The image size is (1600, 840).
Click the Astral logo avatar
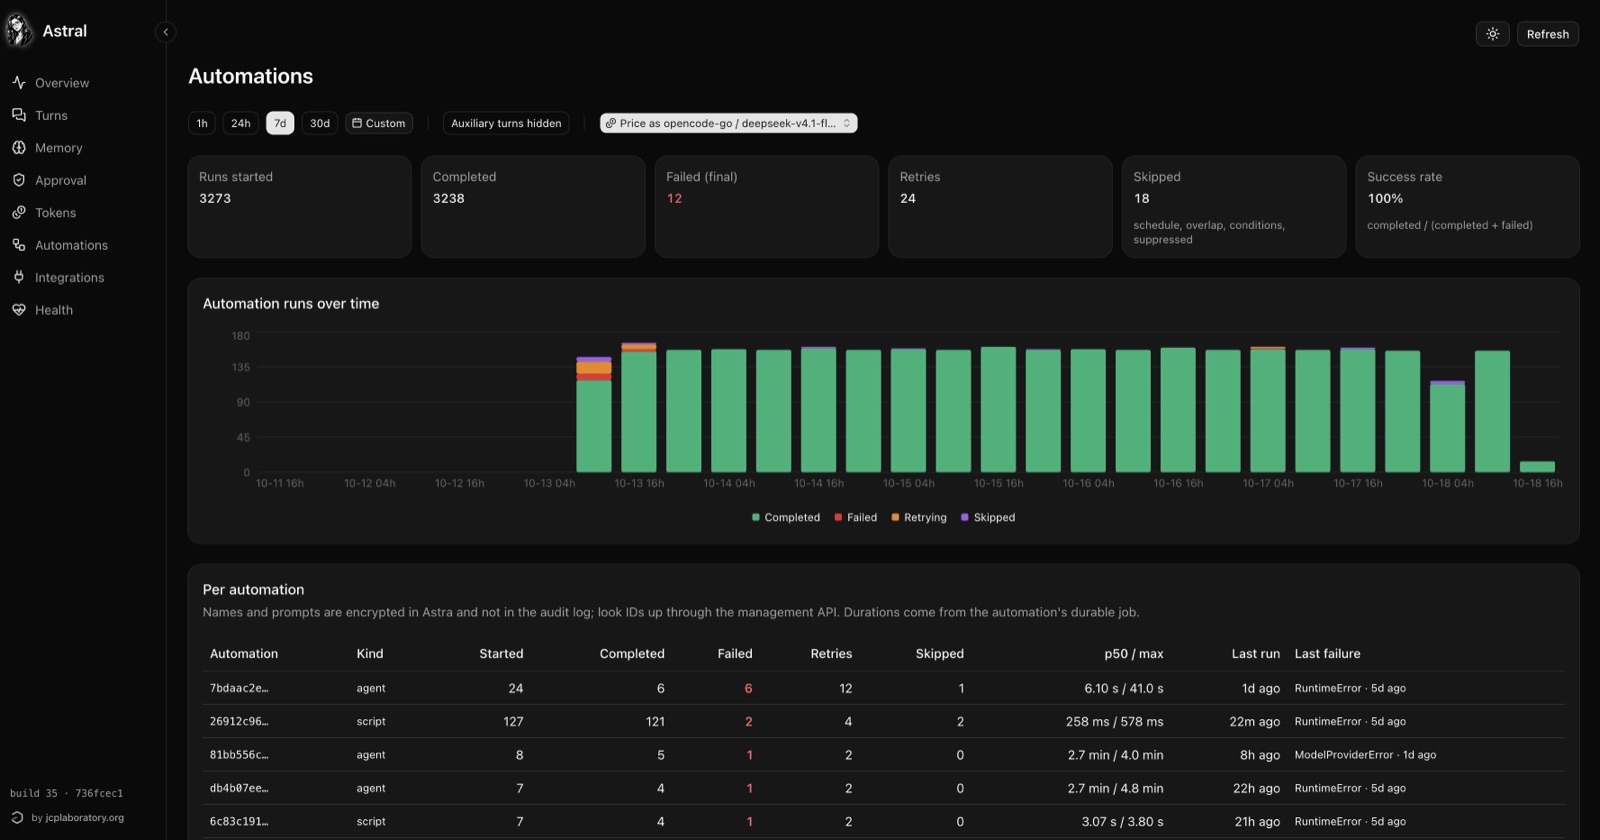[x=19, y=31]
